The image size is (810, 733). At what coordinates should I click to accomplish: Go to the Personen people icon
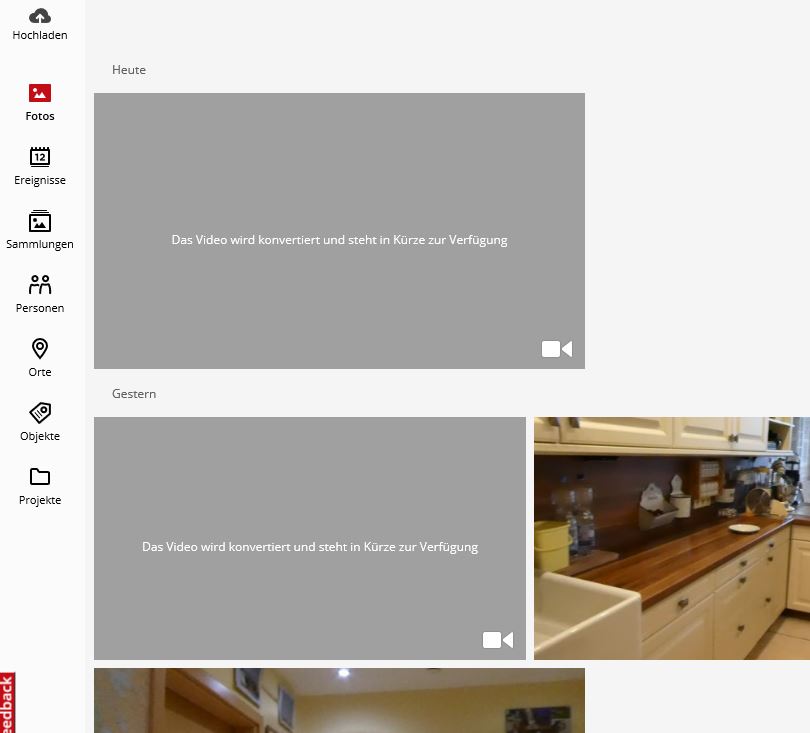40,285
